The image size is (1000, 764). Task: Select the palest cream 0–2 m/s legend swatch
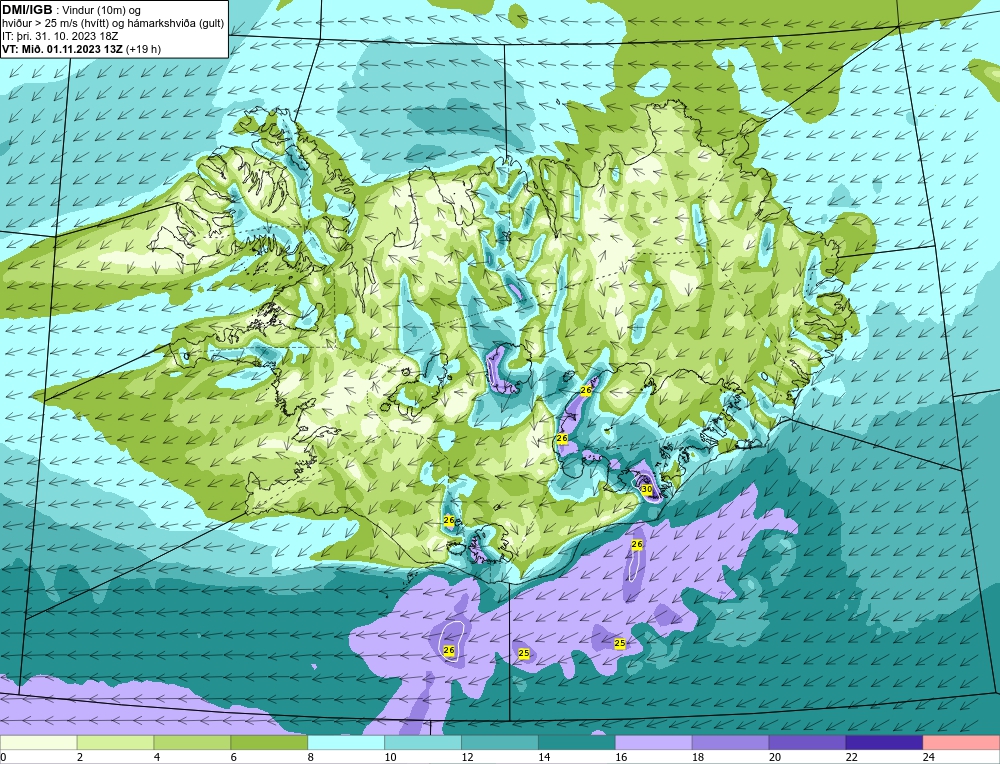pyautogui.click(x=39, y=743)
